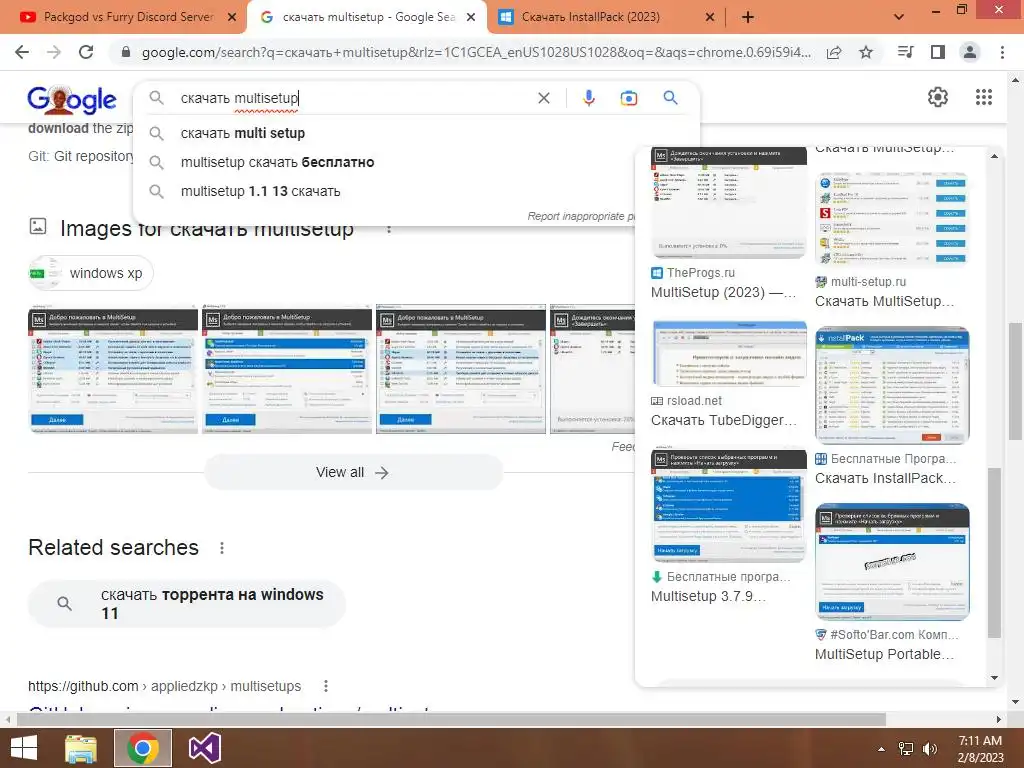
Task: Close the Скачать InstallPack tab
Action: (710, 17)
